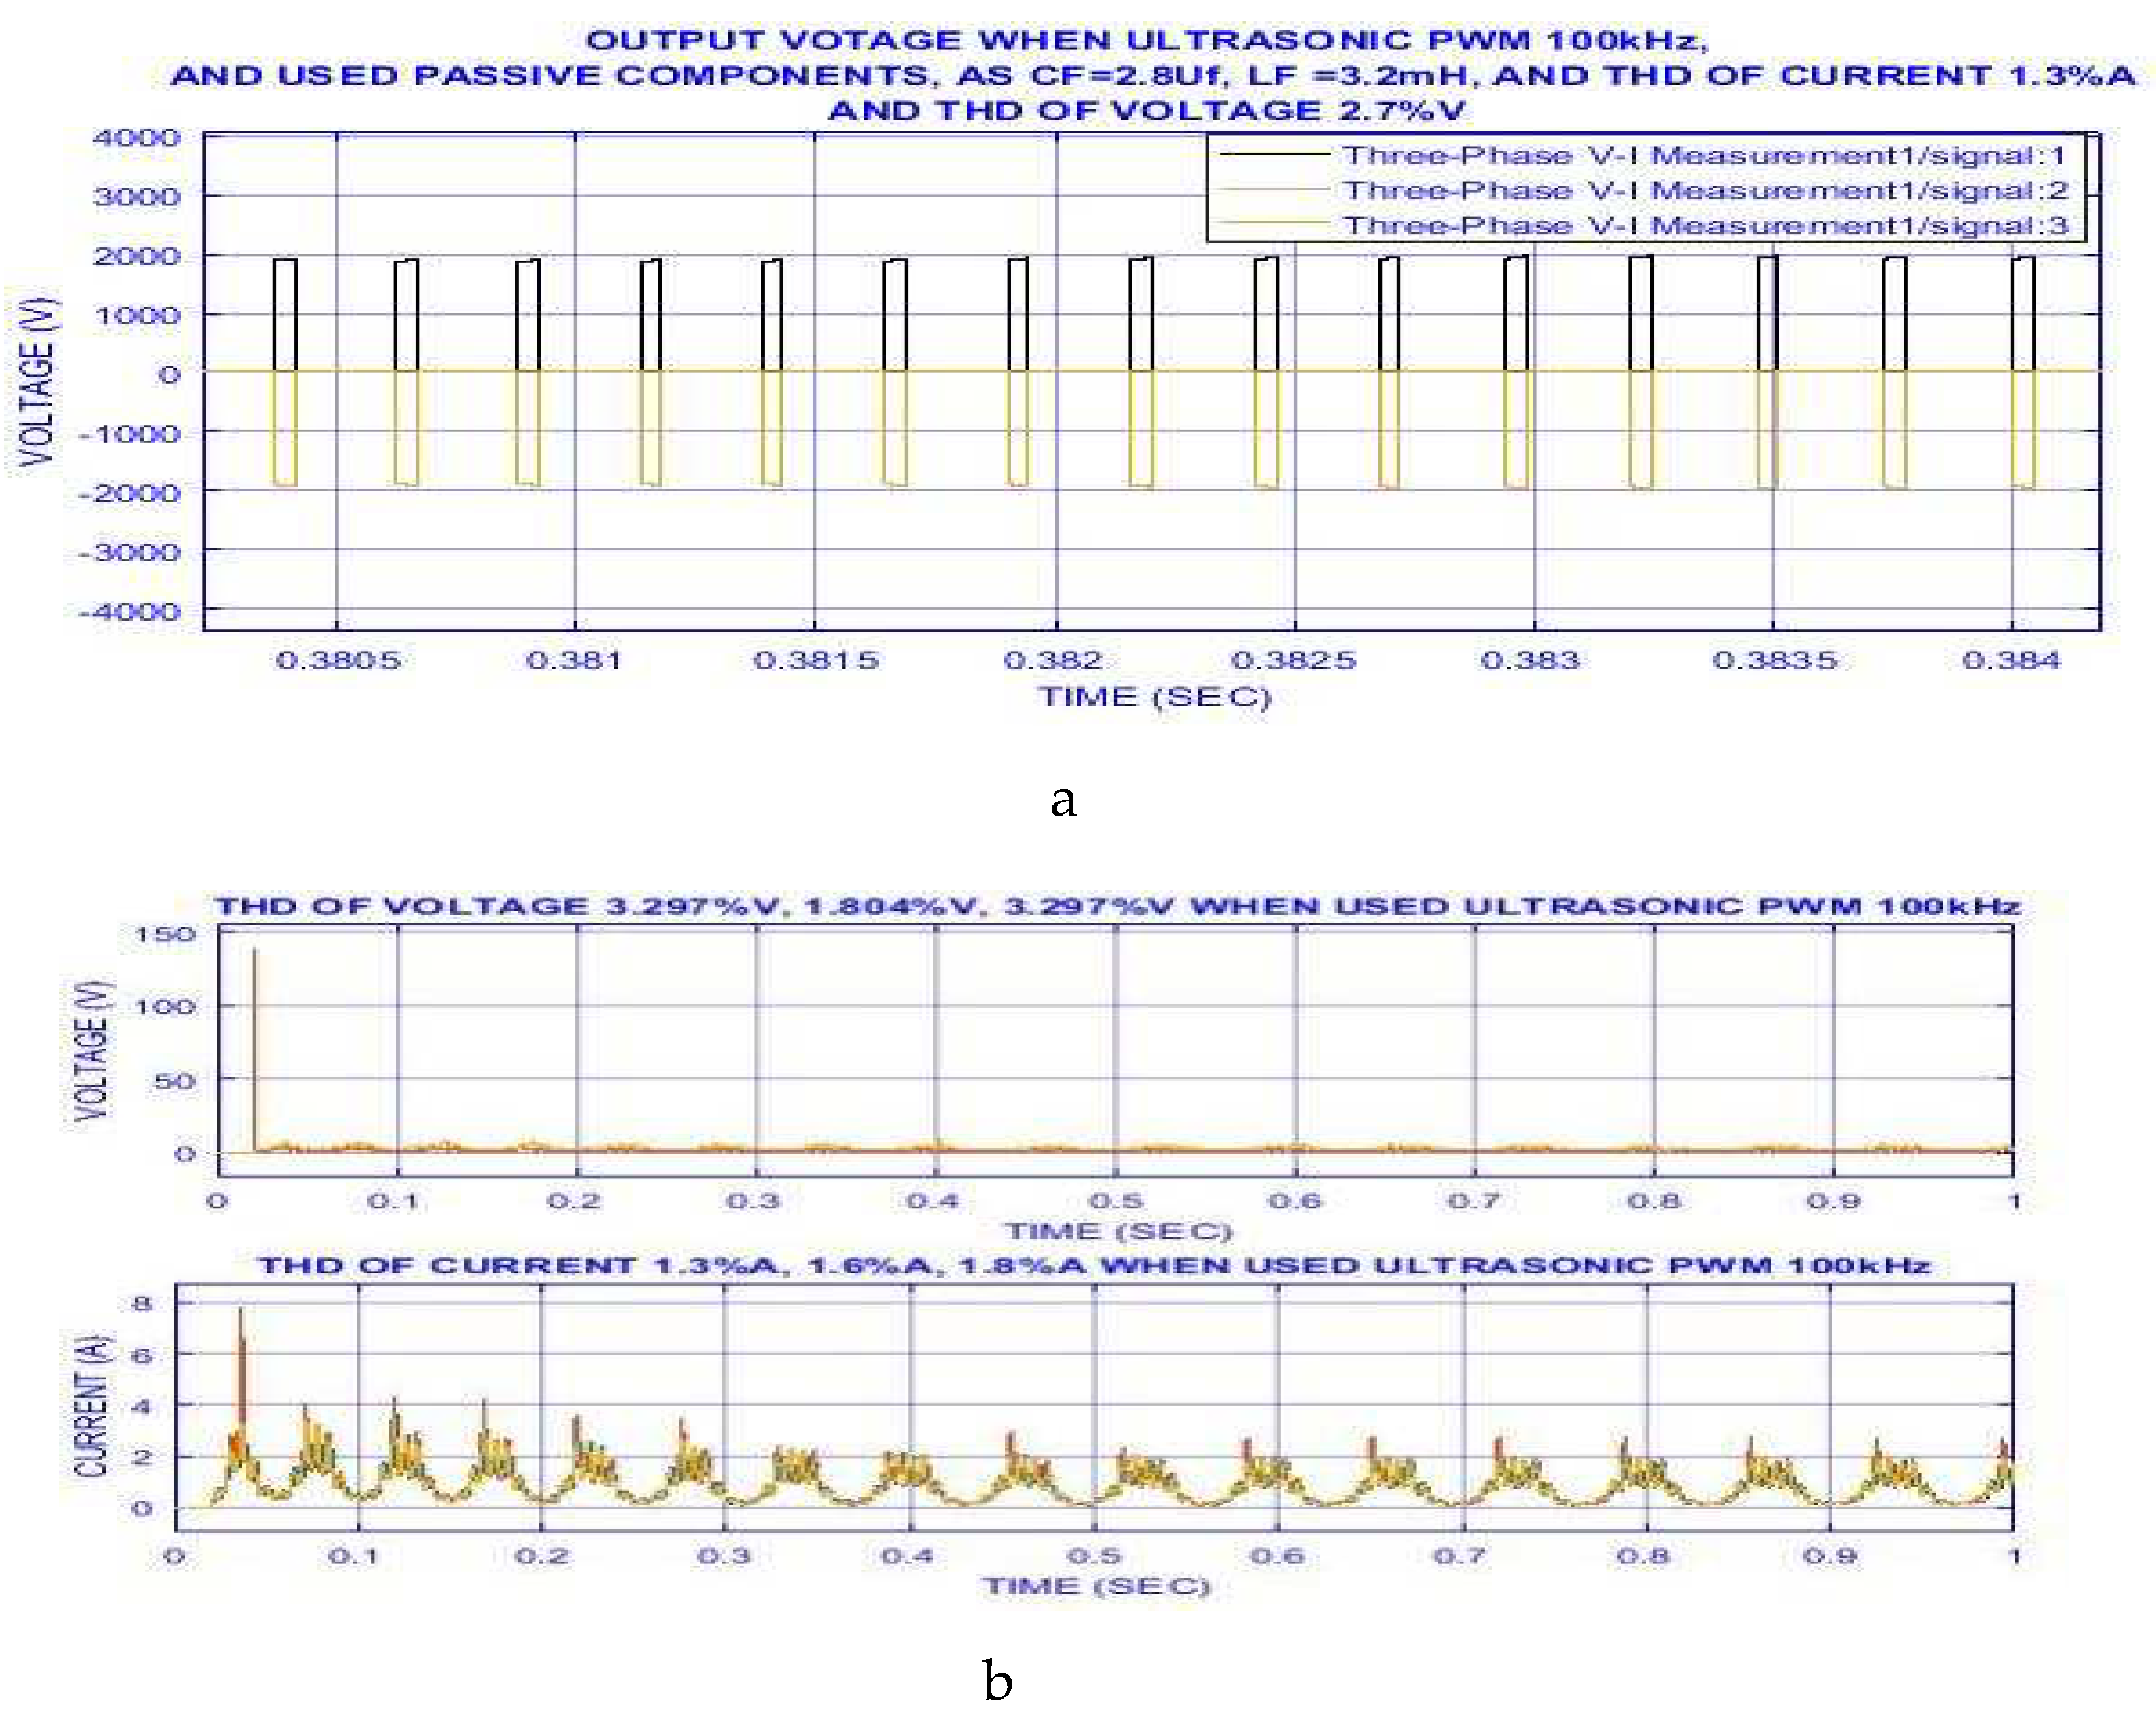Viewport: 2156px width, 1721px height.
Task: Click the 4000 y-axis tick label
Action: [137, 137]
